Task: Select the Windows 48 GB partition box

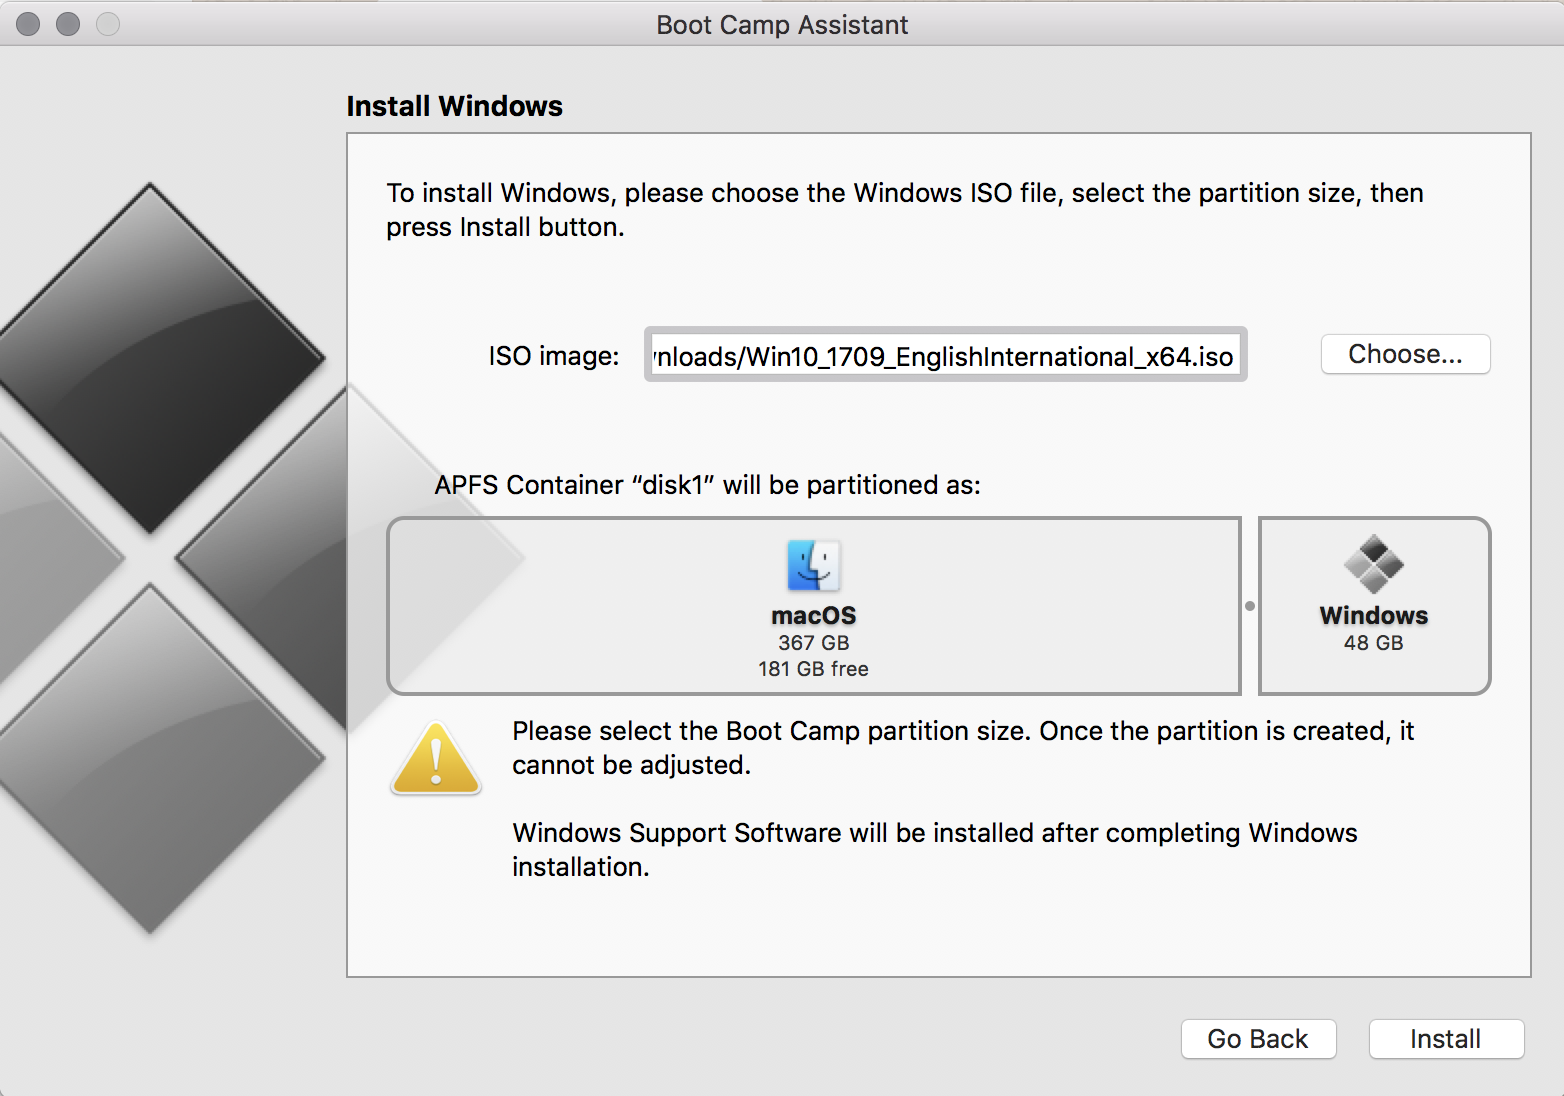Action: 1374,606
